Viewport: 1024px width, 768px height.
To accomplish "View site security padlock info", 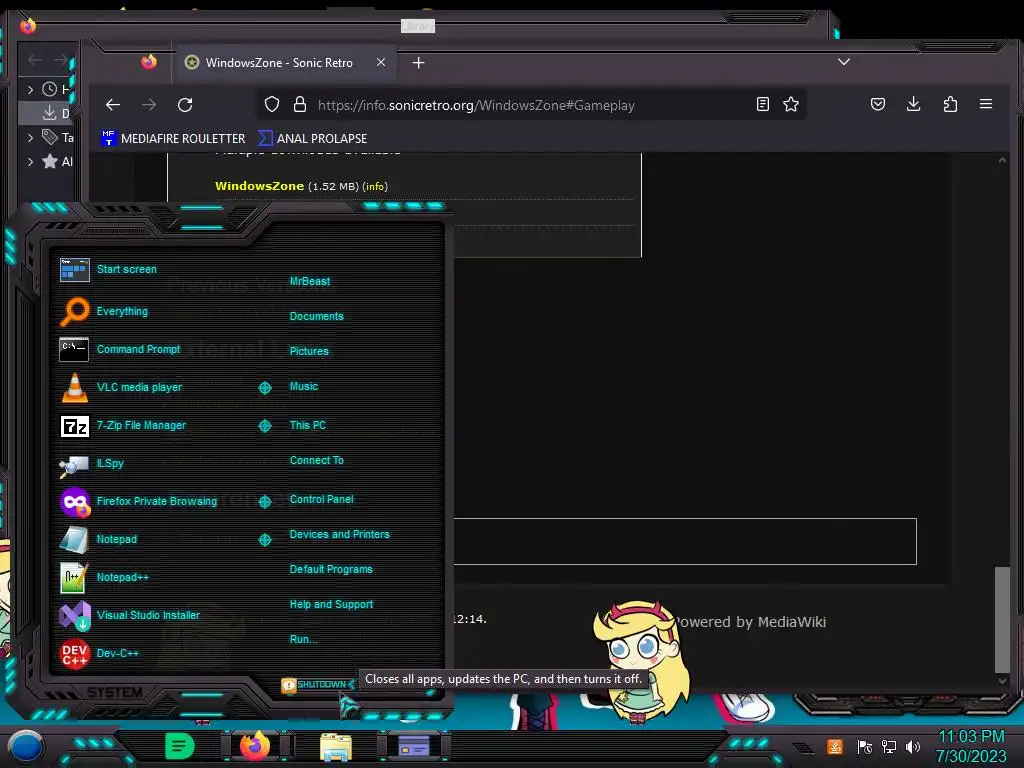I will click(x=300, y=104).
